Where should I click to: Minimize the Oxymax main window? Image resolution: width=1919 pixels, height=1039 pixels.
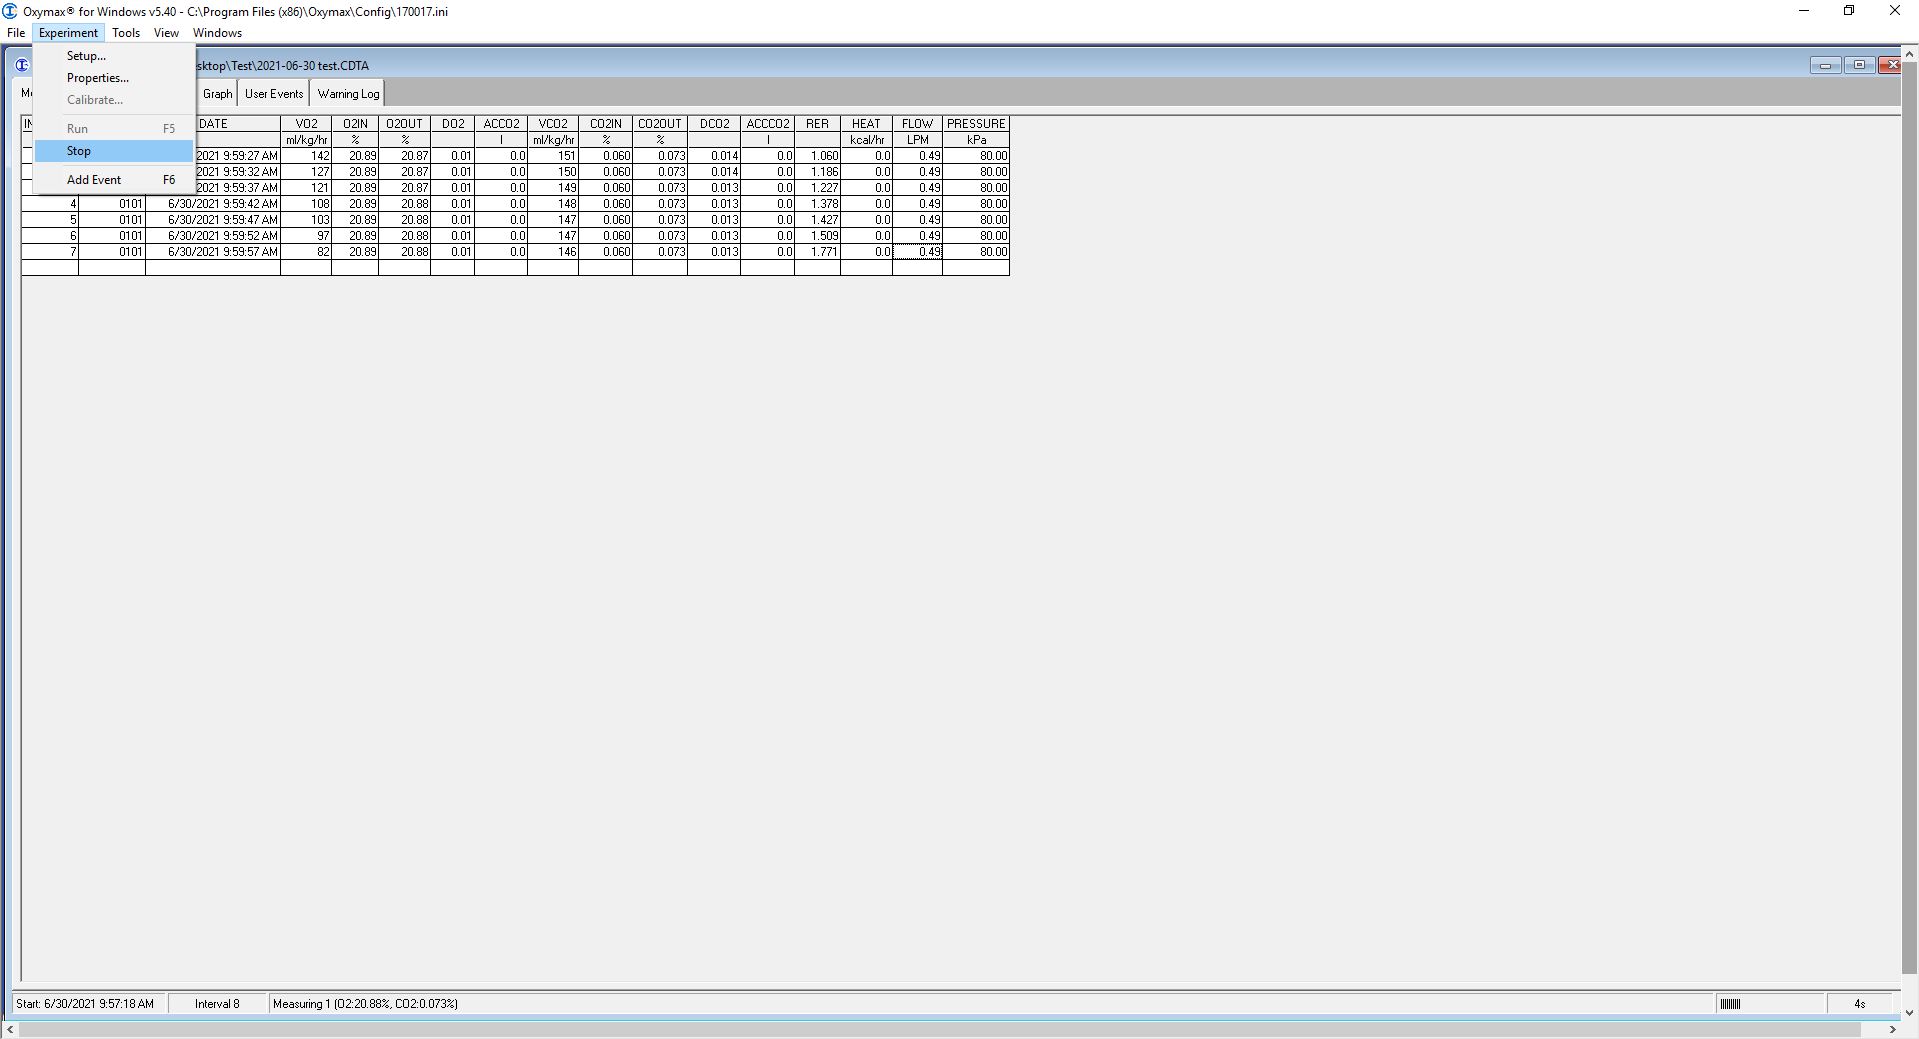pyautogui.click(x=1804, y=11)
